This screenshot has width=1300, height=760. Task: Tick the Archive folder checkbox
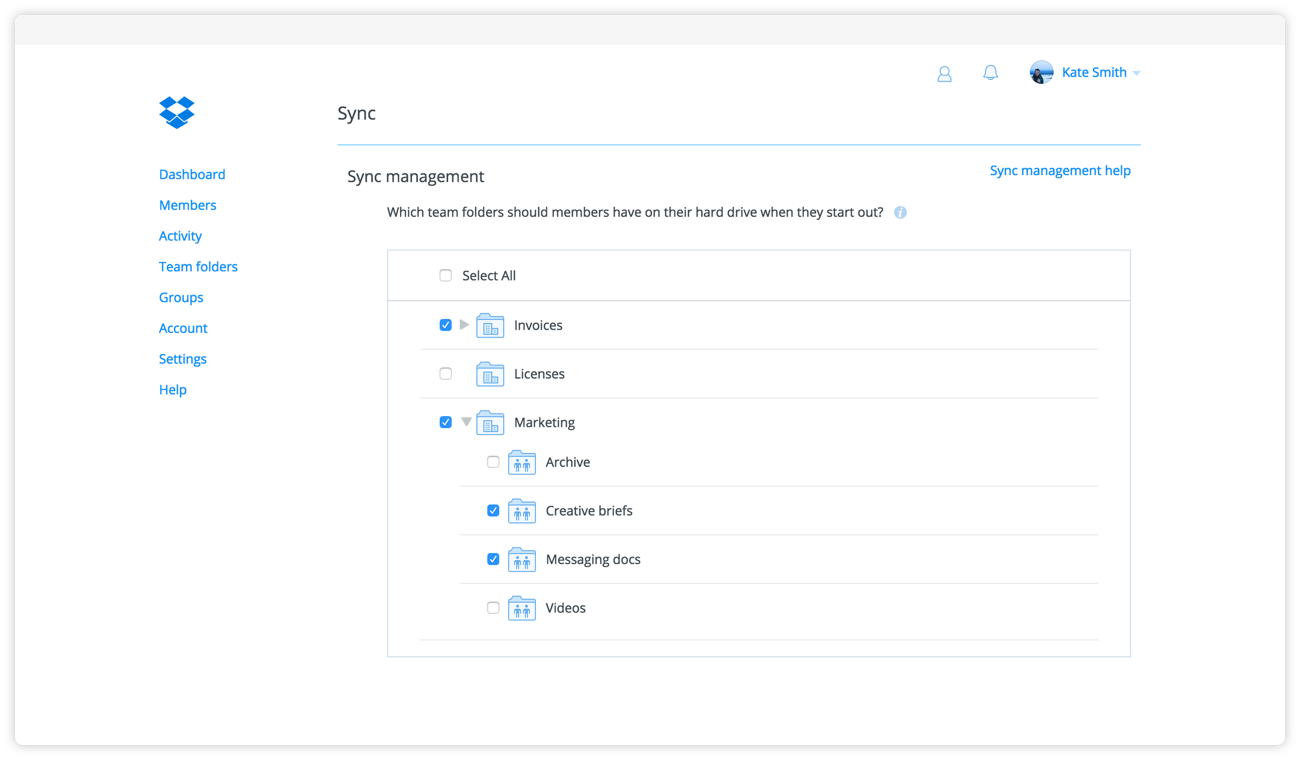pyautogui.click(x=493, y=462)
